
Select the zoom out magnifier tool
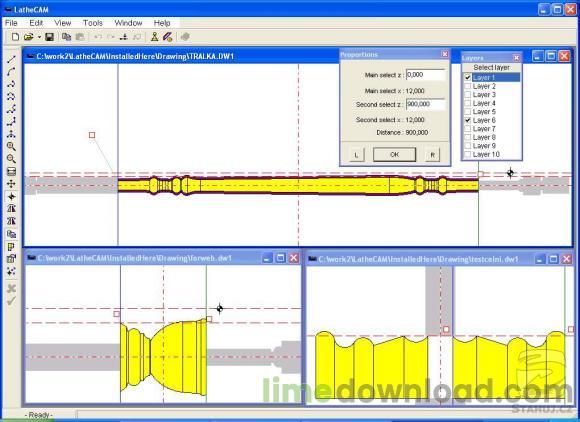pos(11,159)
